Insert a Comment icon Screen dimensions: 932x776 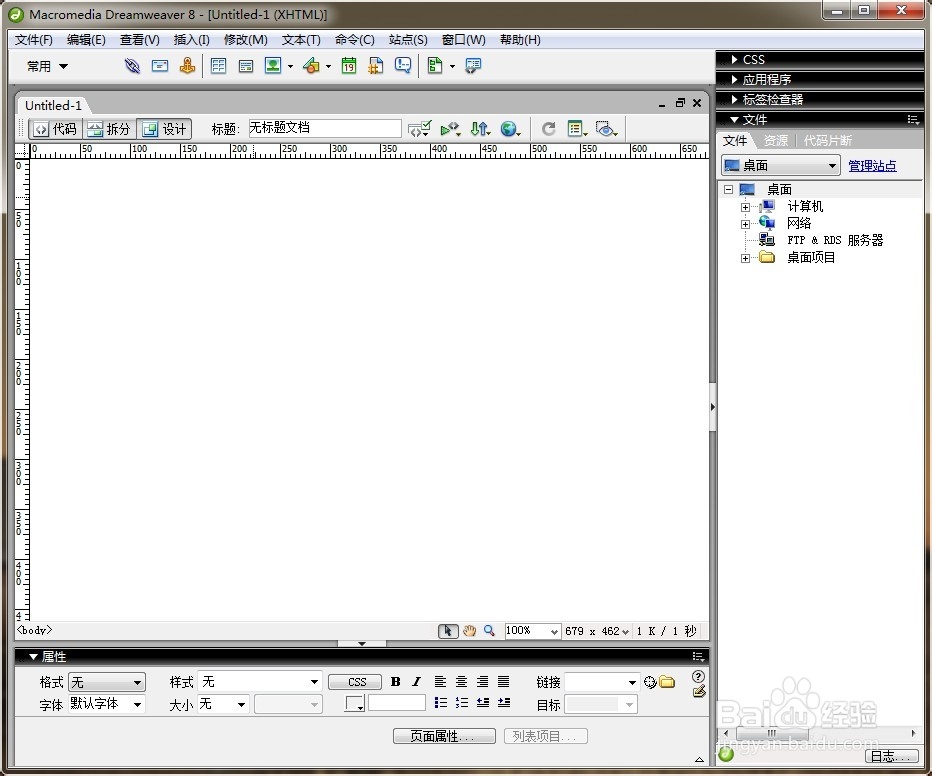coord(402,65)
